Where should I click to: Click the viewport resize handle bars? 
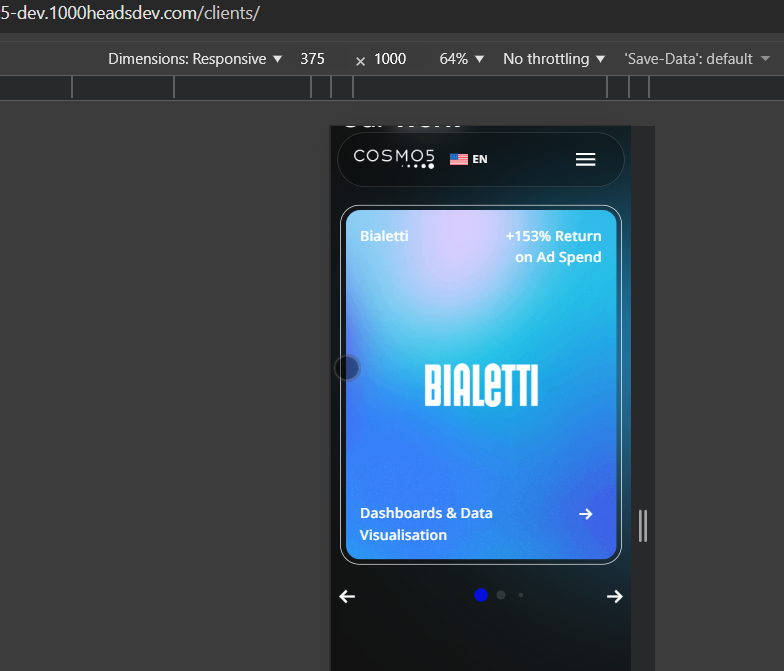(643, 526)
